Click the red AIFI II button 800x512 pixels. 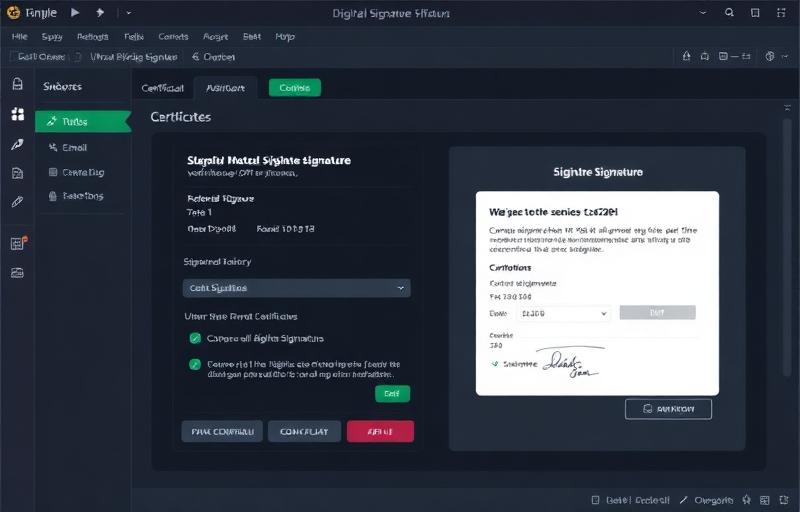tap(380, 431)
